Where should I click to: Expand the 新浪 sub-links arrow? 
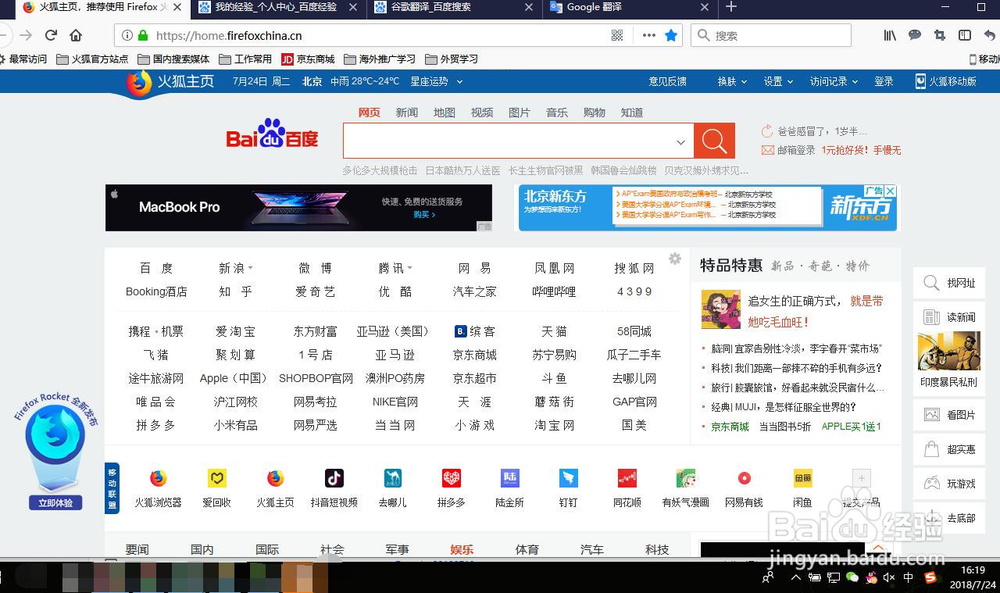[251, 268]
